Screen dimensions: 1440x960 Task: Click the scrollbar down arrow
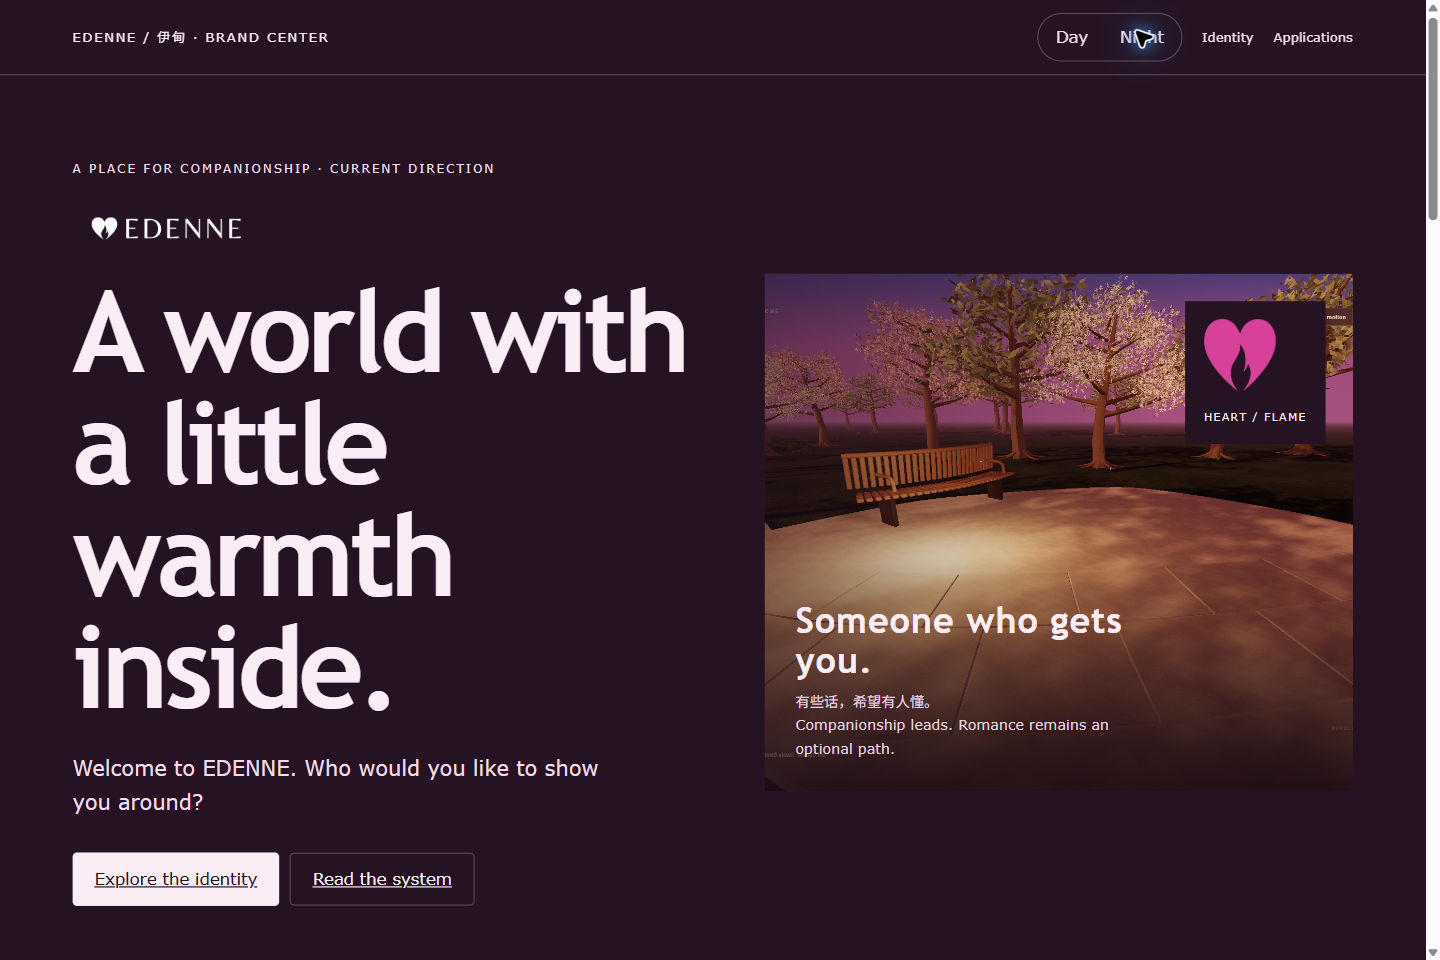point(1433,952)
